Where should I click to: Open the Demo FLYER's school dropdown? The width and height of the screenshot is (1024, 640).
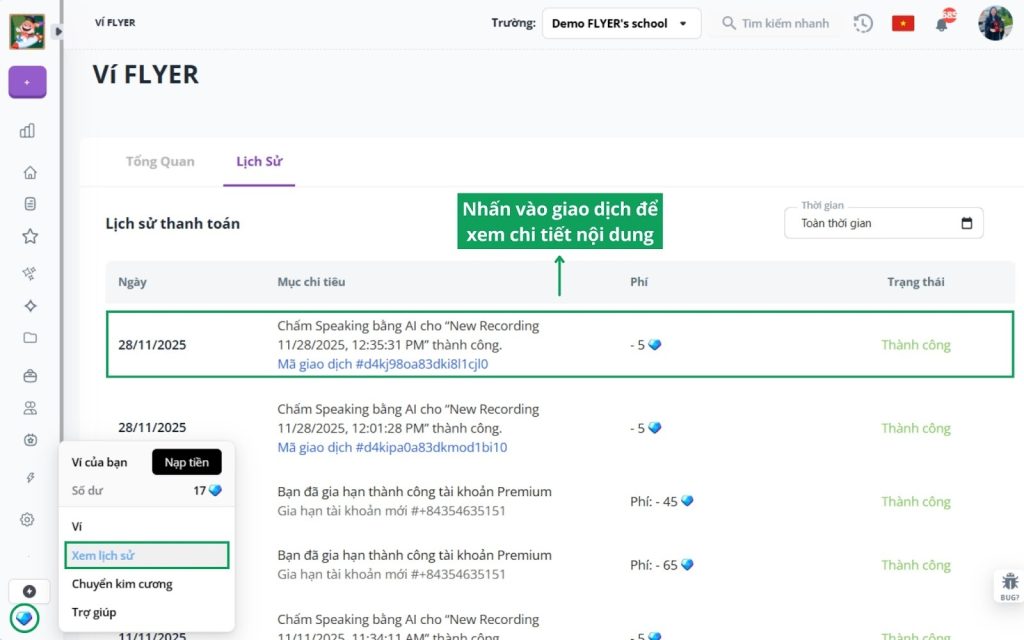621,23
